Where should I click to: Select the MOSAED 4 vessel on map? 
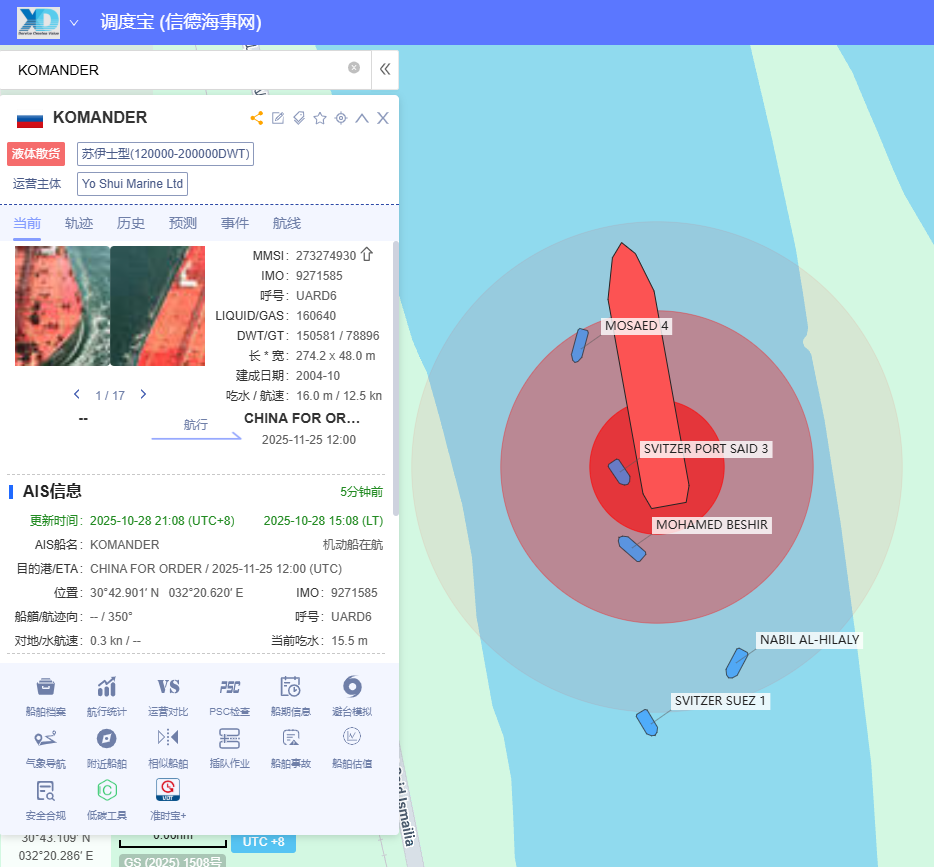tap(579, 345)
